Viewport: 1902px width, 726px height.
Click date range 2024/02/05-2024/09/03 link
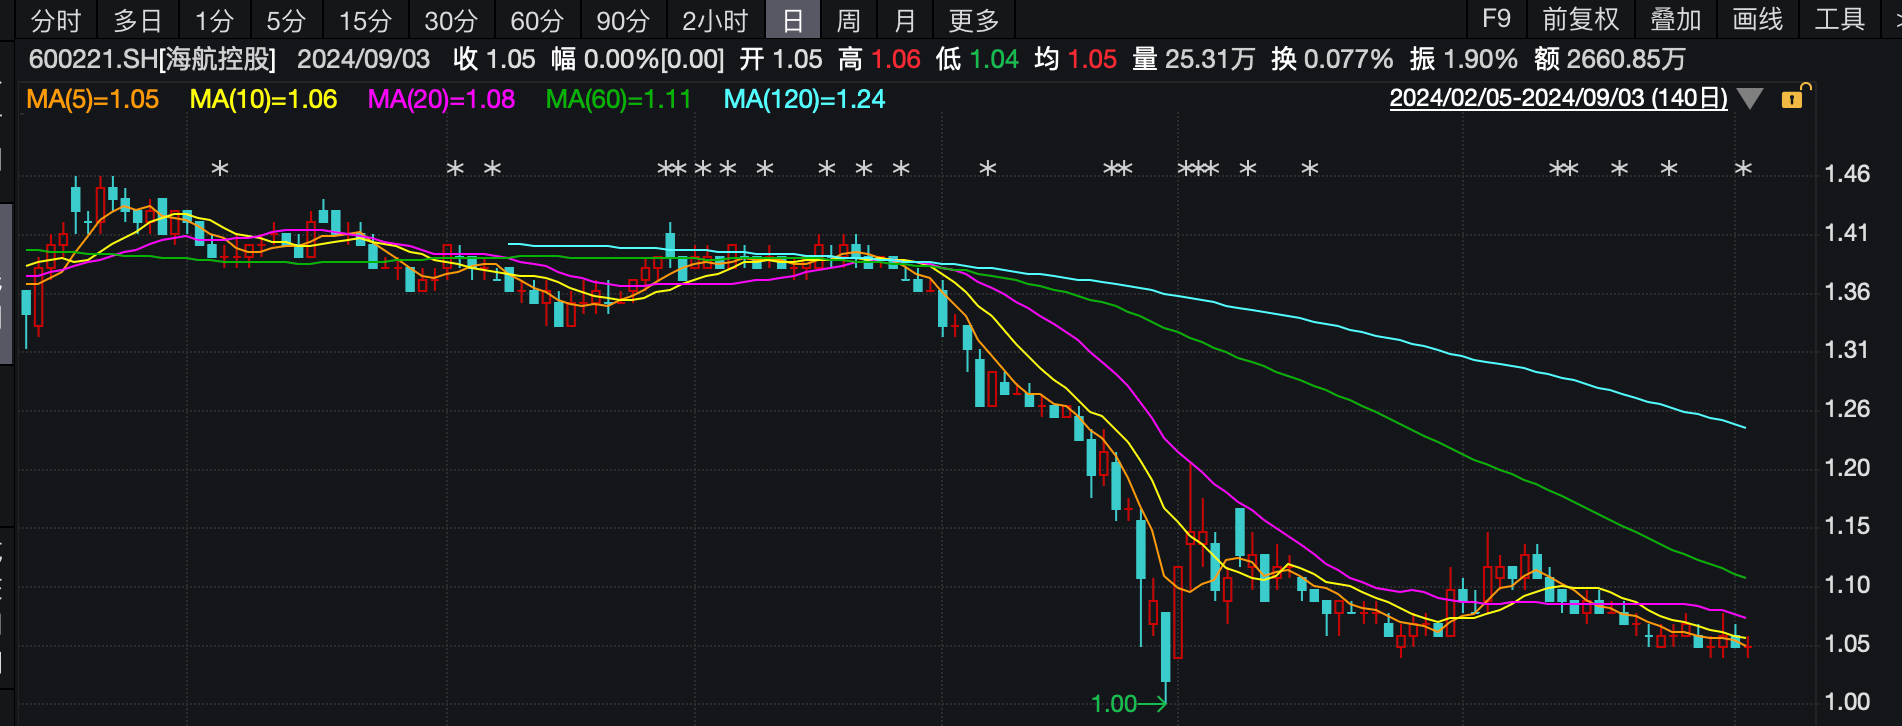coord(1558,98)
